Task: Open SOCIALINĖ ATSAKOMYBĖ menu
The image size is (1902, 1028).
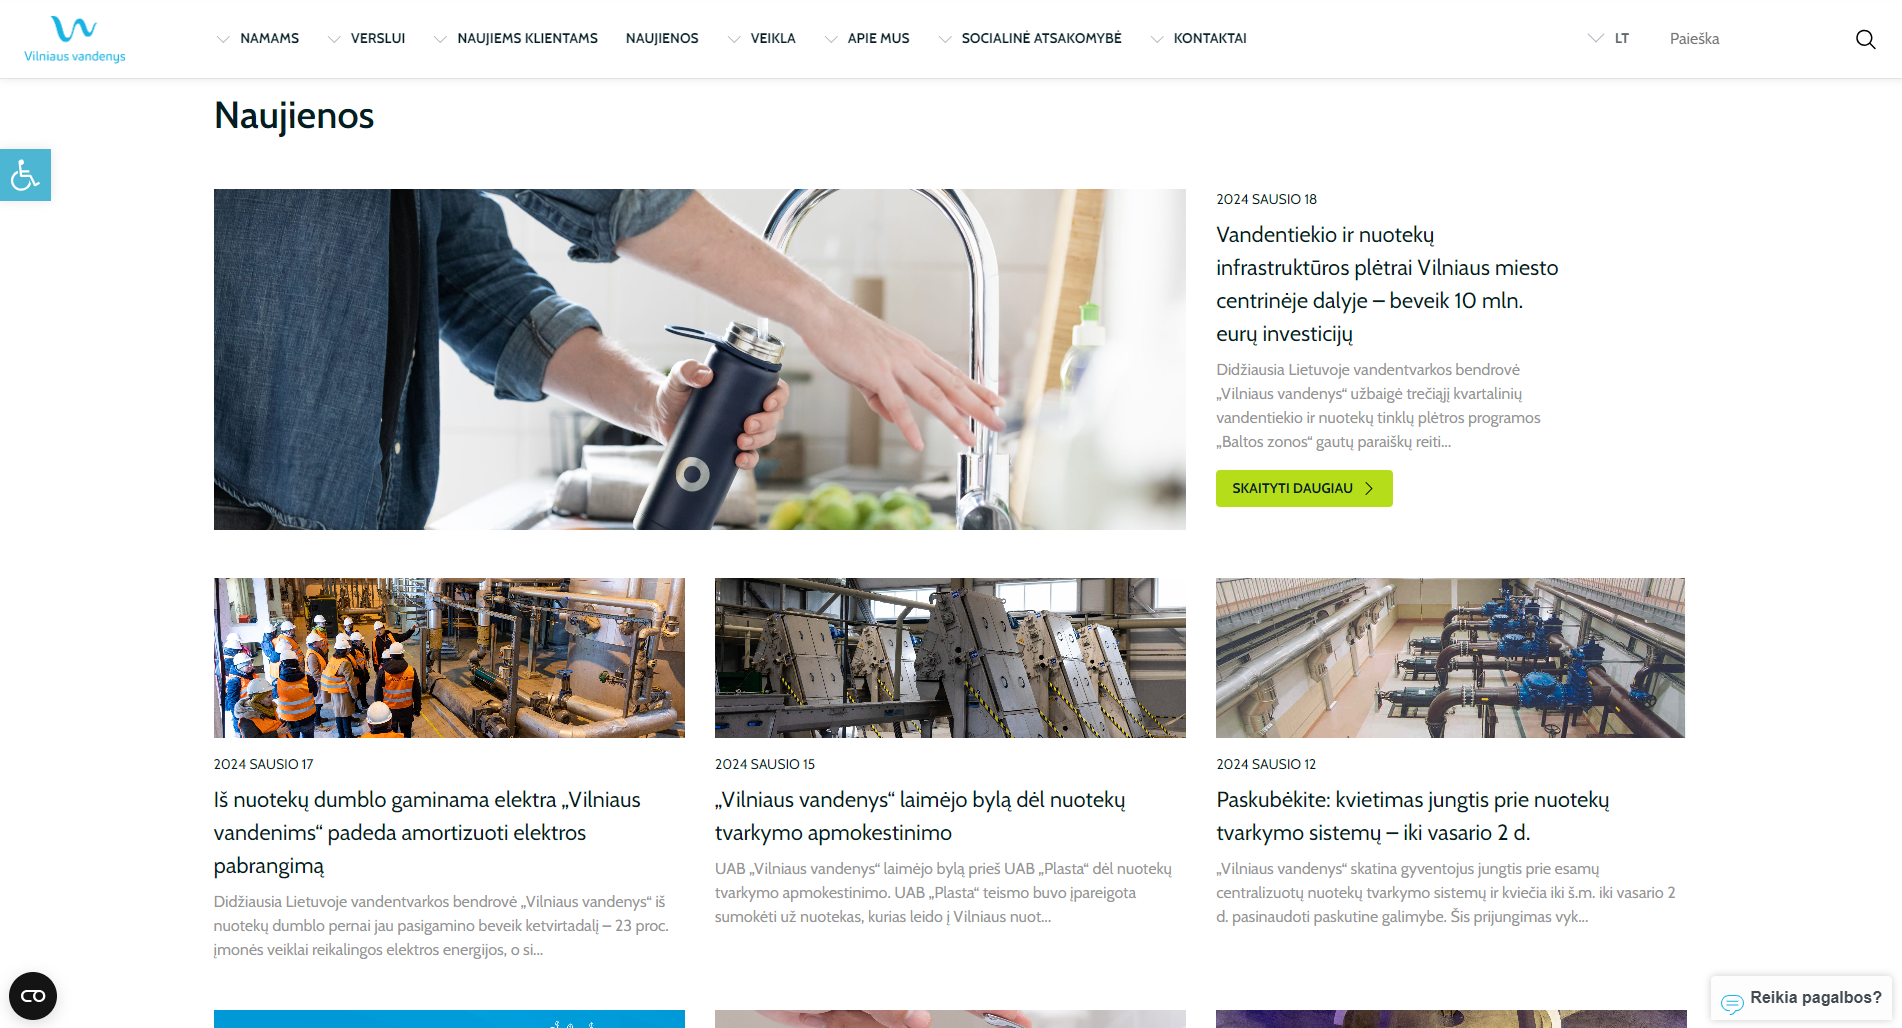Action: (1029, 39)
